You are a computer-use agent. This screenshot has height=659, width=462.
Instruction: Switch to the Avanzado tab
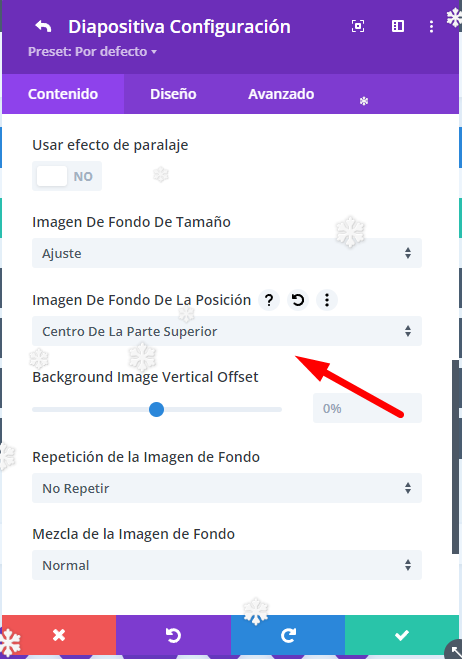pos(281,94)
